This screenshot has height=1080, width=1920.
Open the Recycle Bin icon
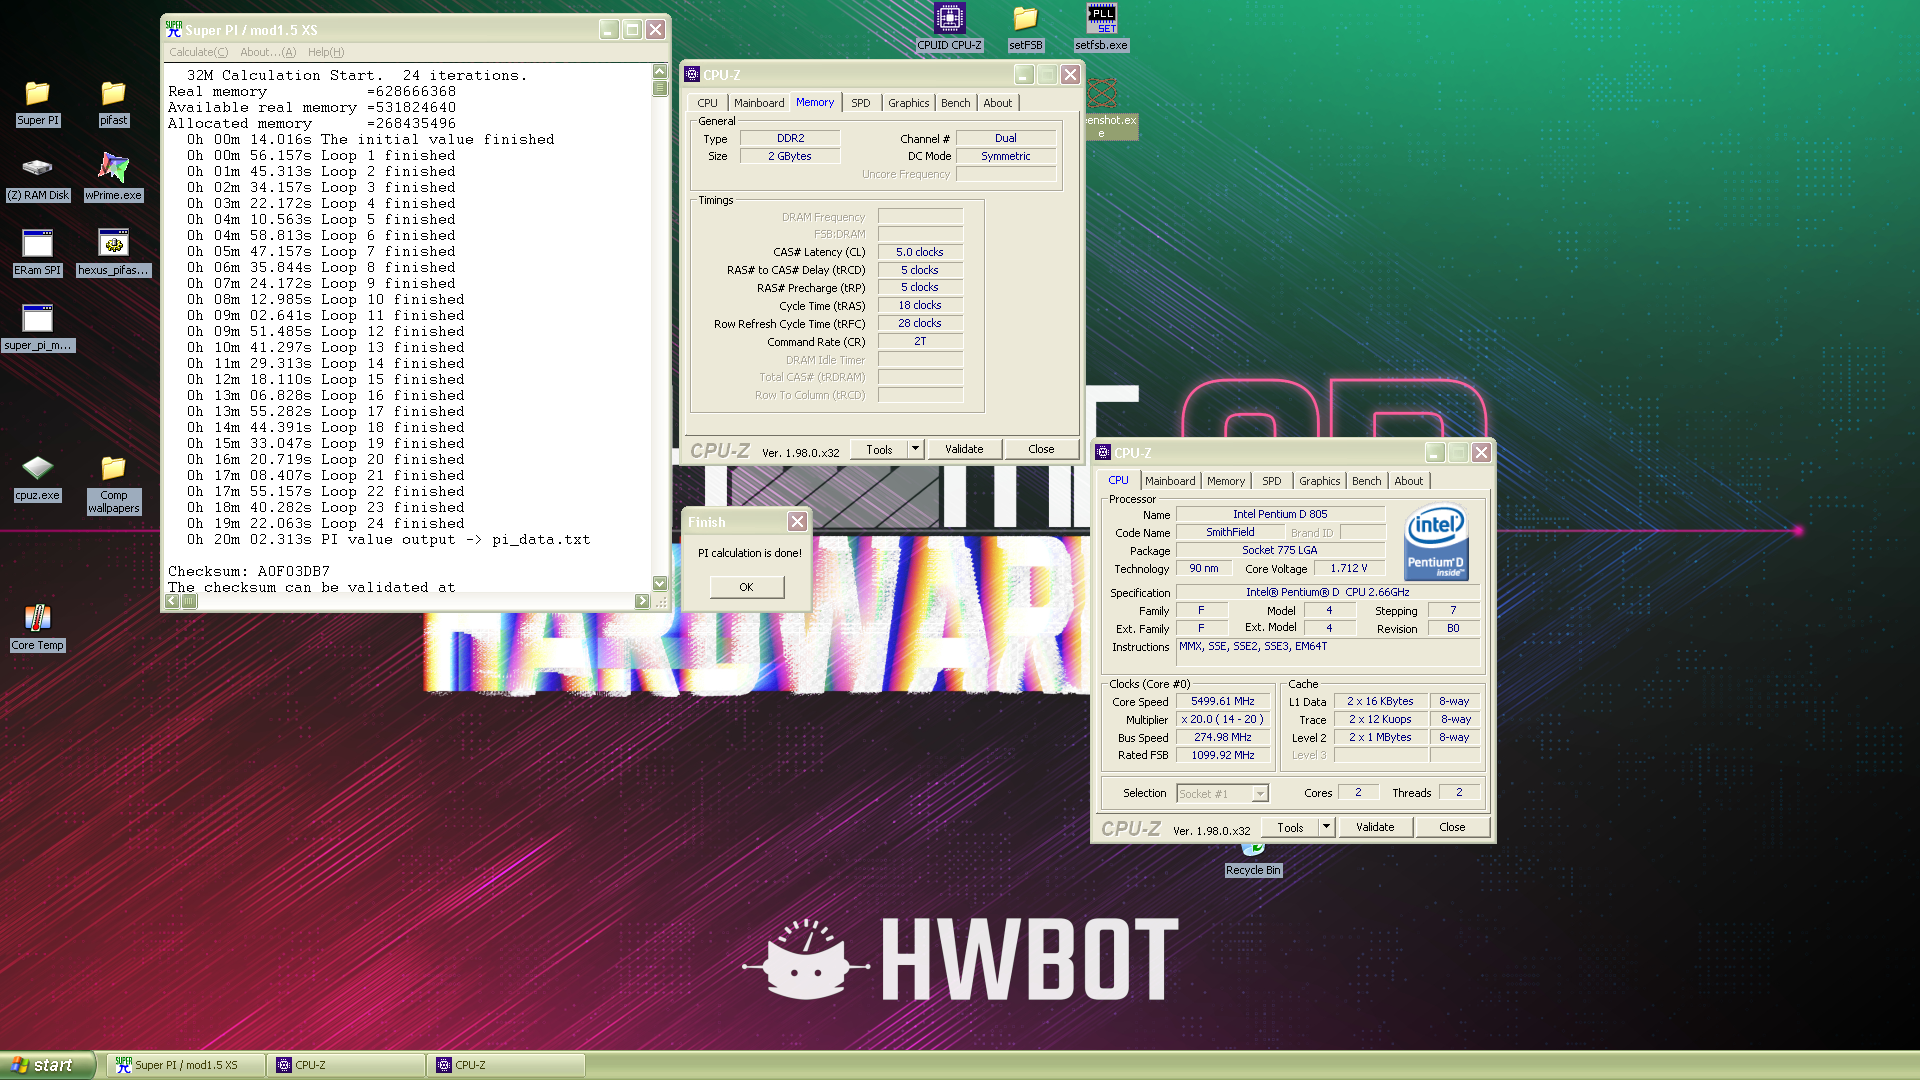(1253, 860)
